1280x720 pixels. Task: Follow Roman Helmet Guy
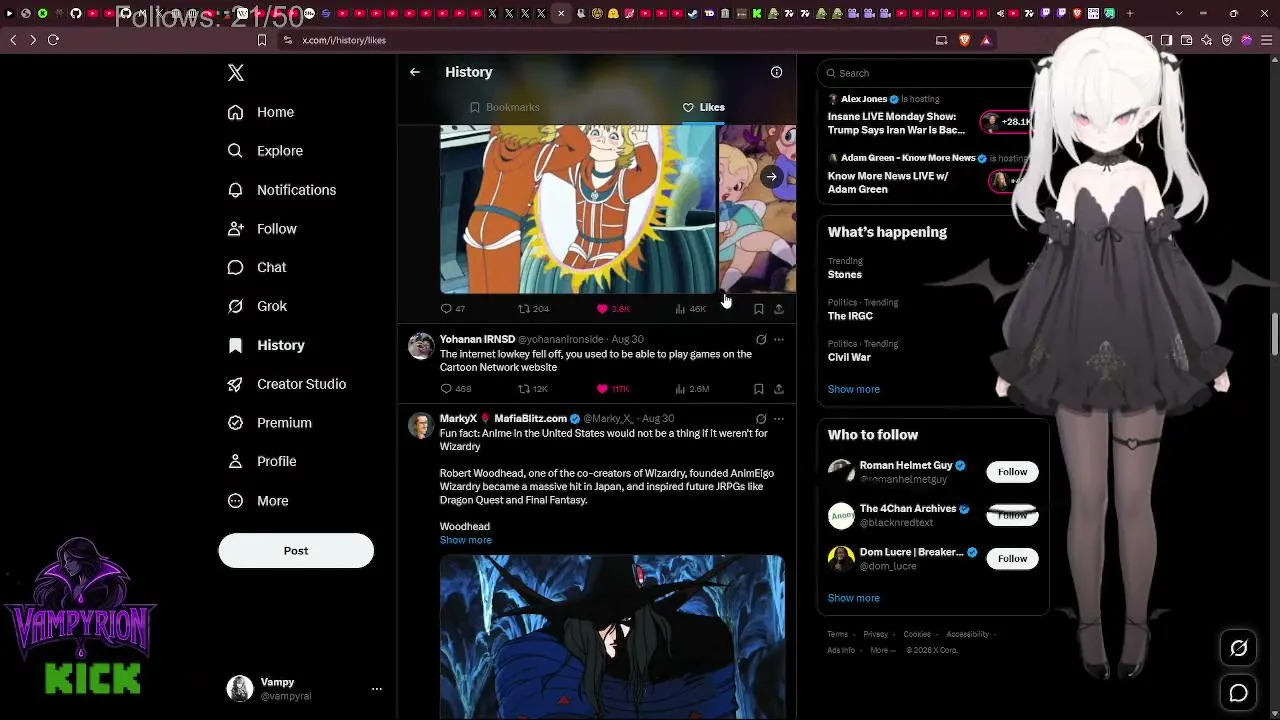(1012, 472)
